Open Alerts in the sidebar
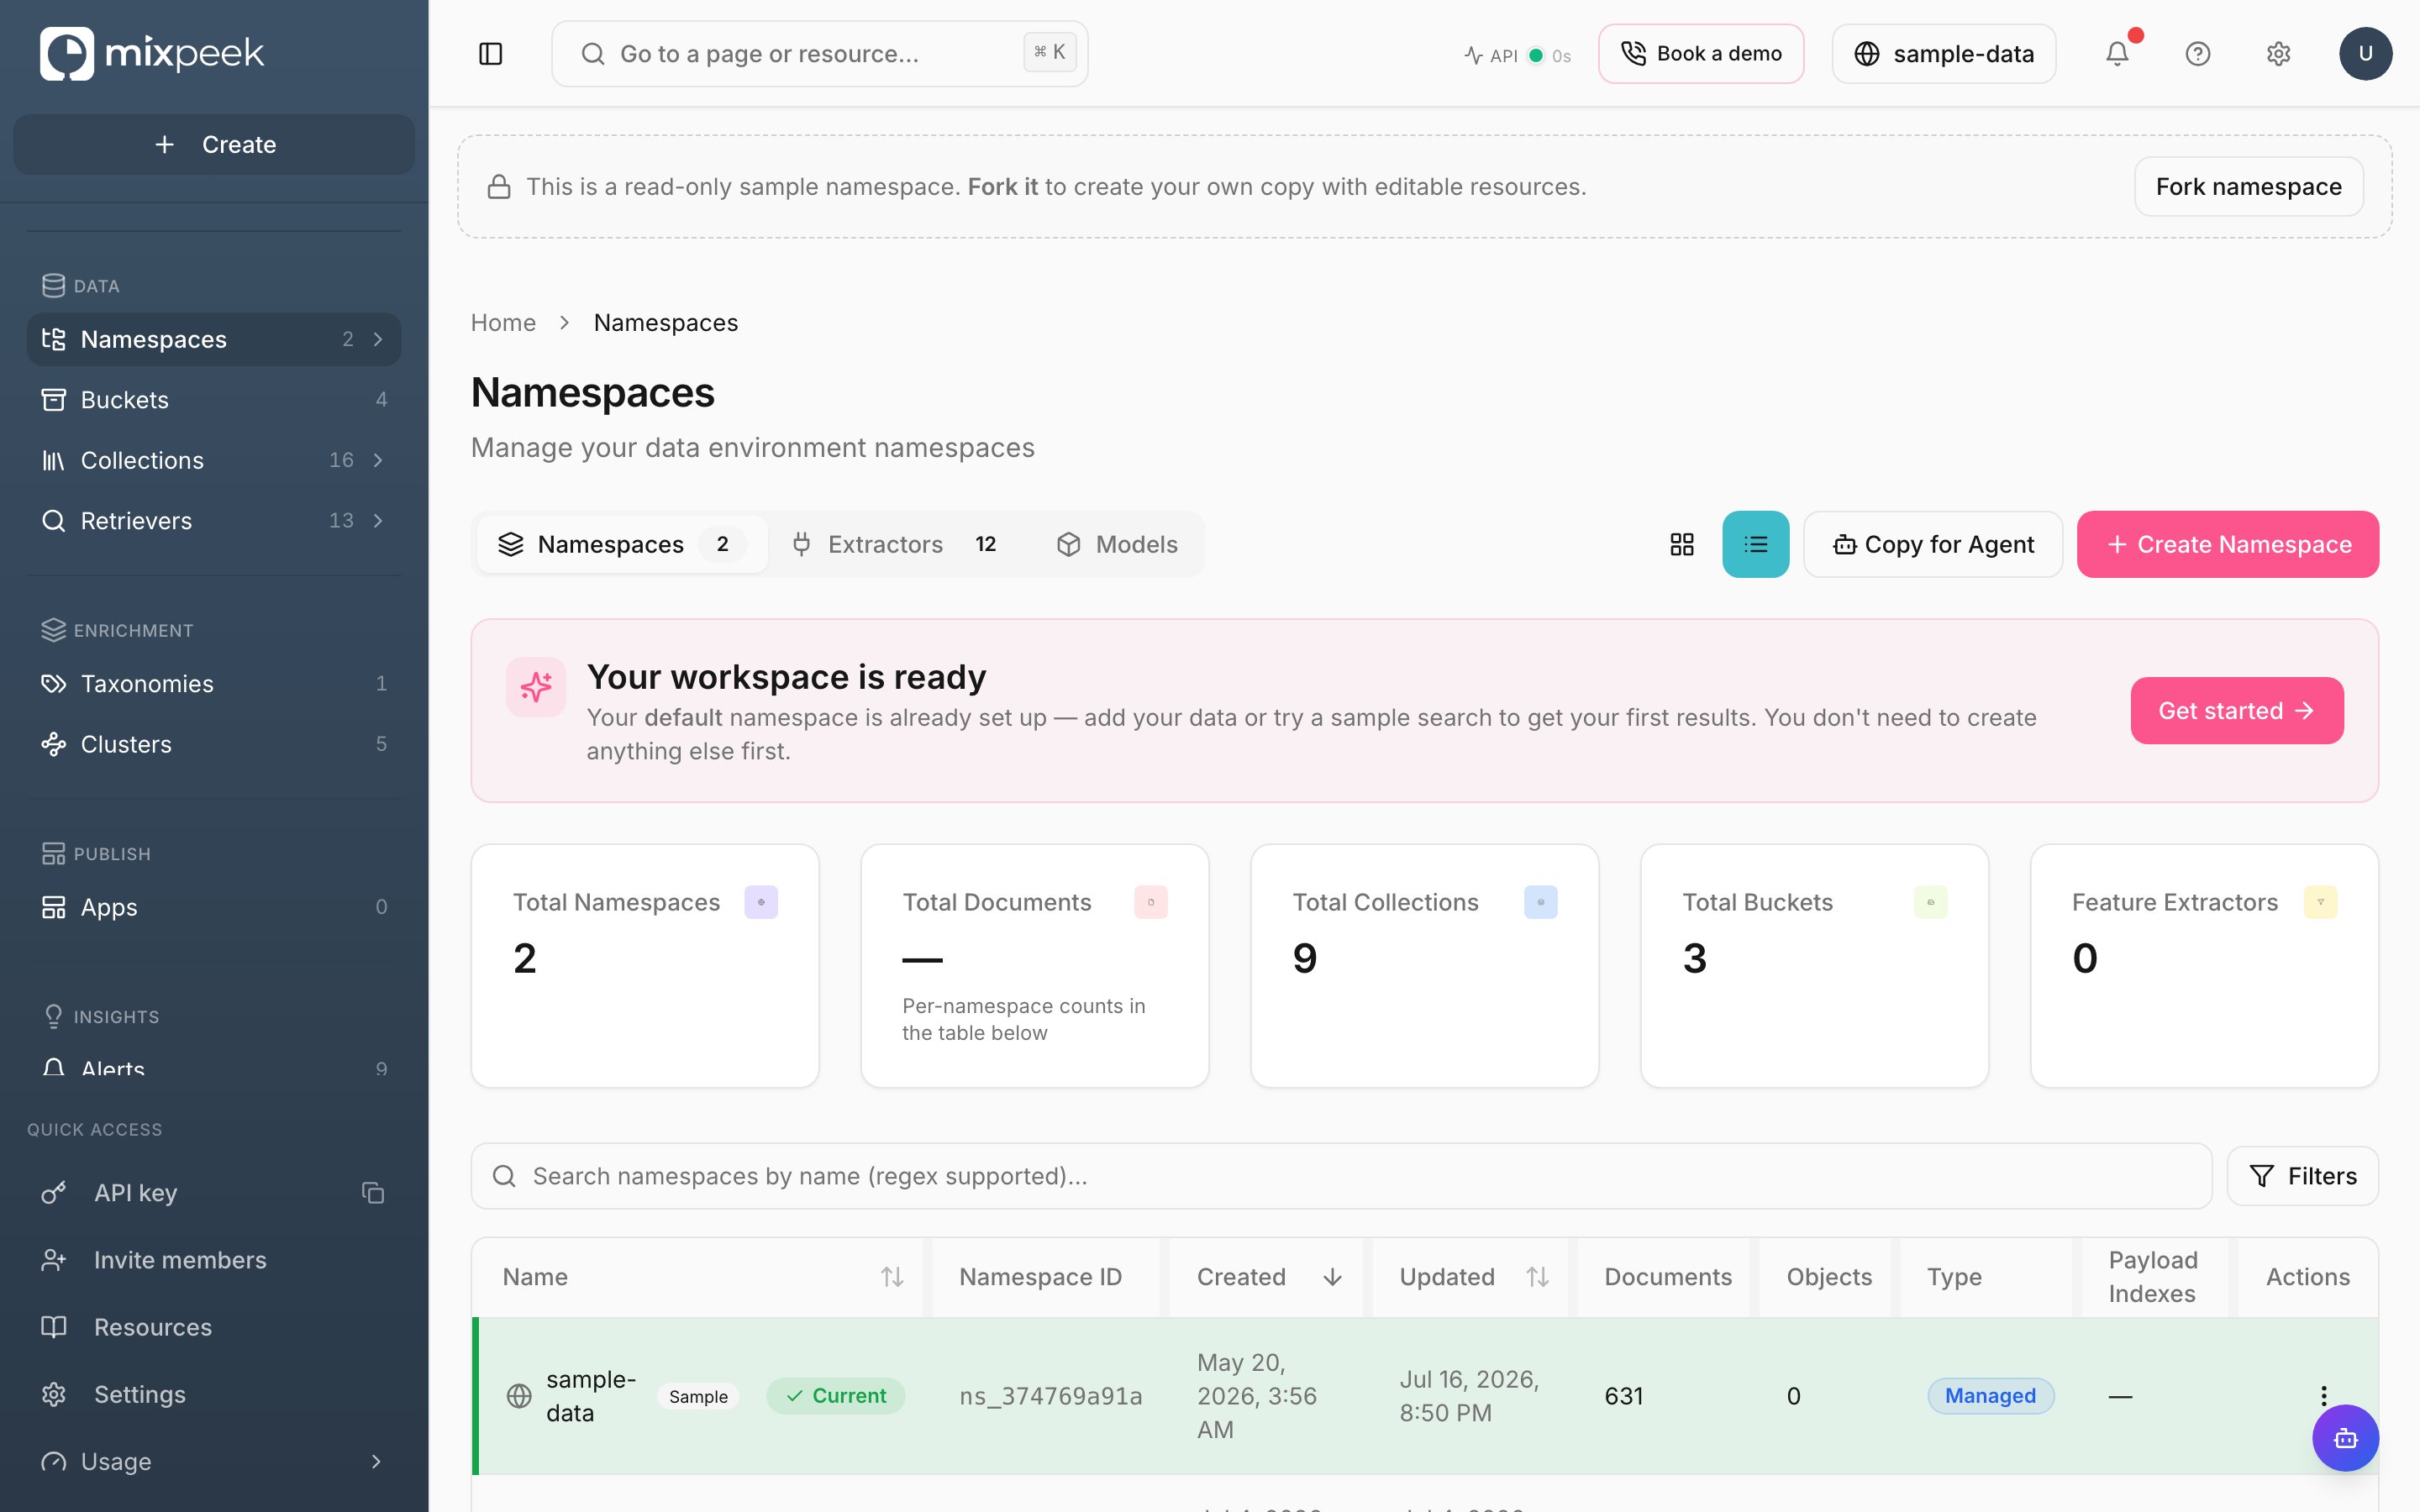 point(214,1067)
